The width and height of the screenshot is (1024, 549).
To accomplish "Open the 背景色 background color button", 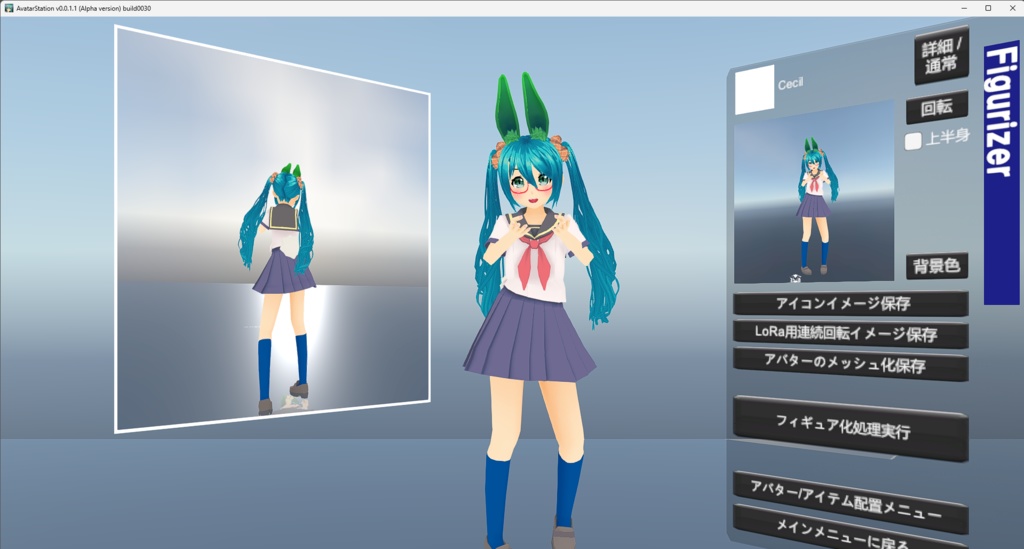I will (x=936, y=266).
